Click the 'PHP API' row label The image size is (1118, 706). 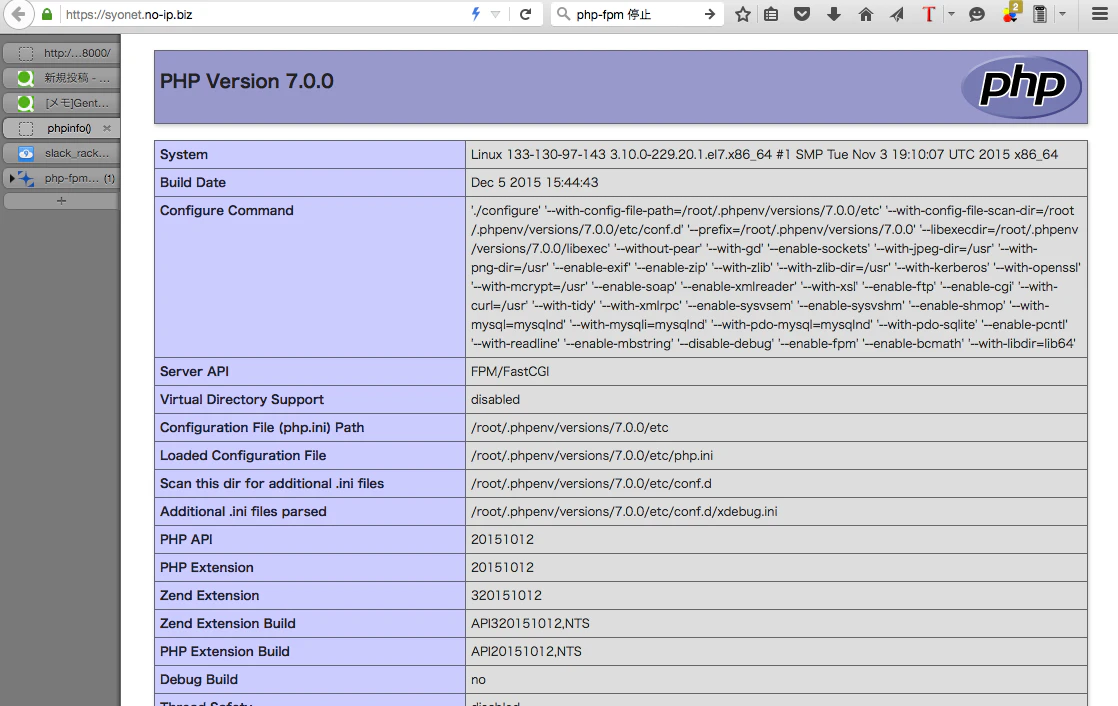click(x=186, y=540)
